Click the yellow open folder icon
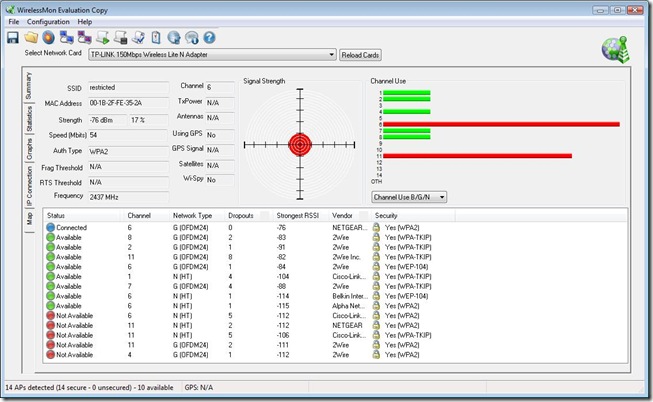The width and height of the screenshot is (653, 402). tap(32, 37)
